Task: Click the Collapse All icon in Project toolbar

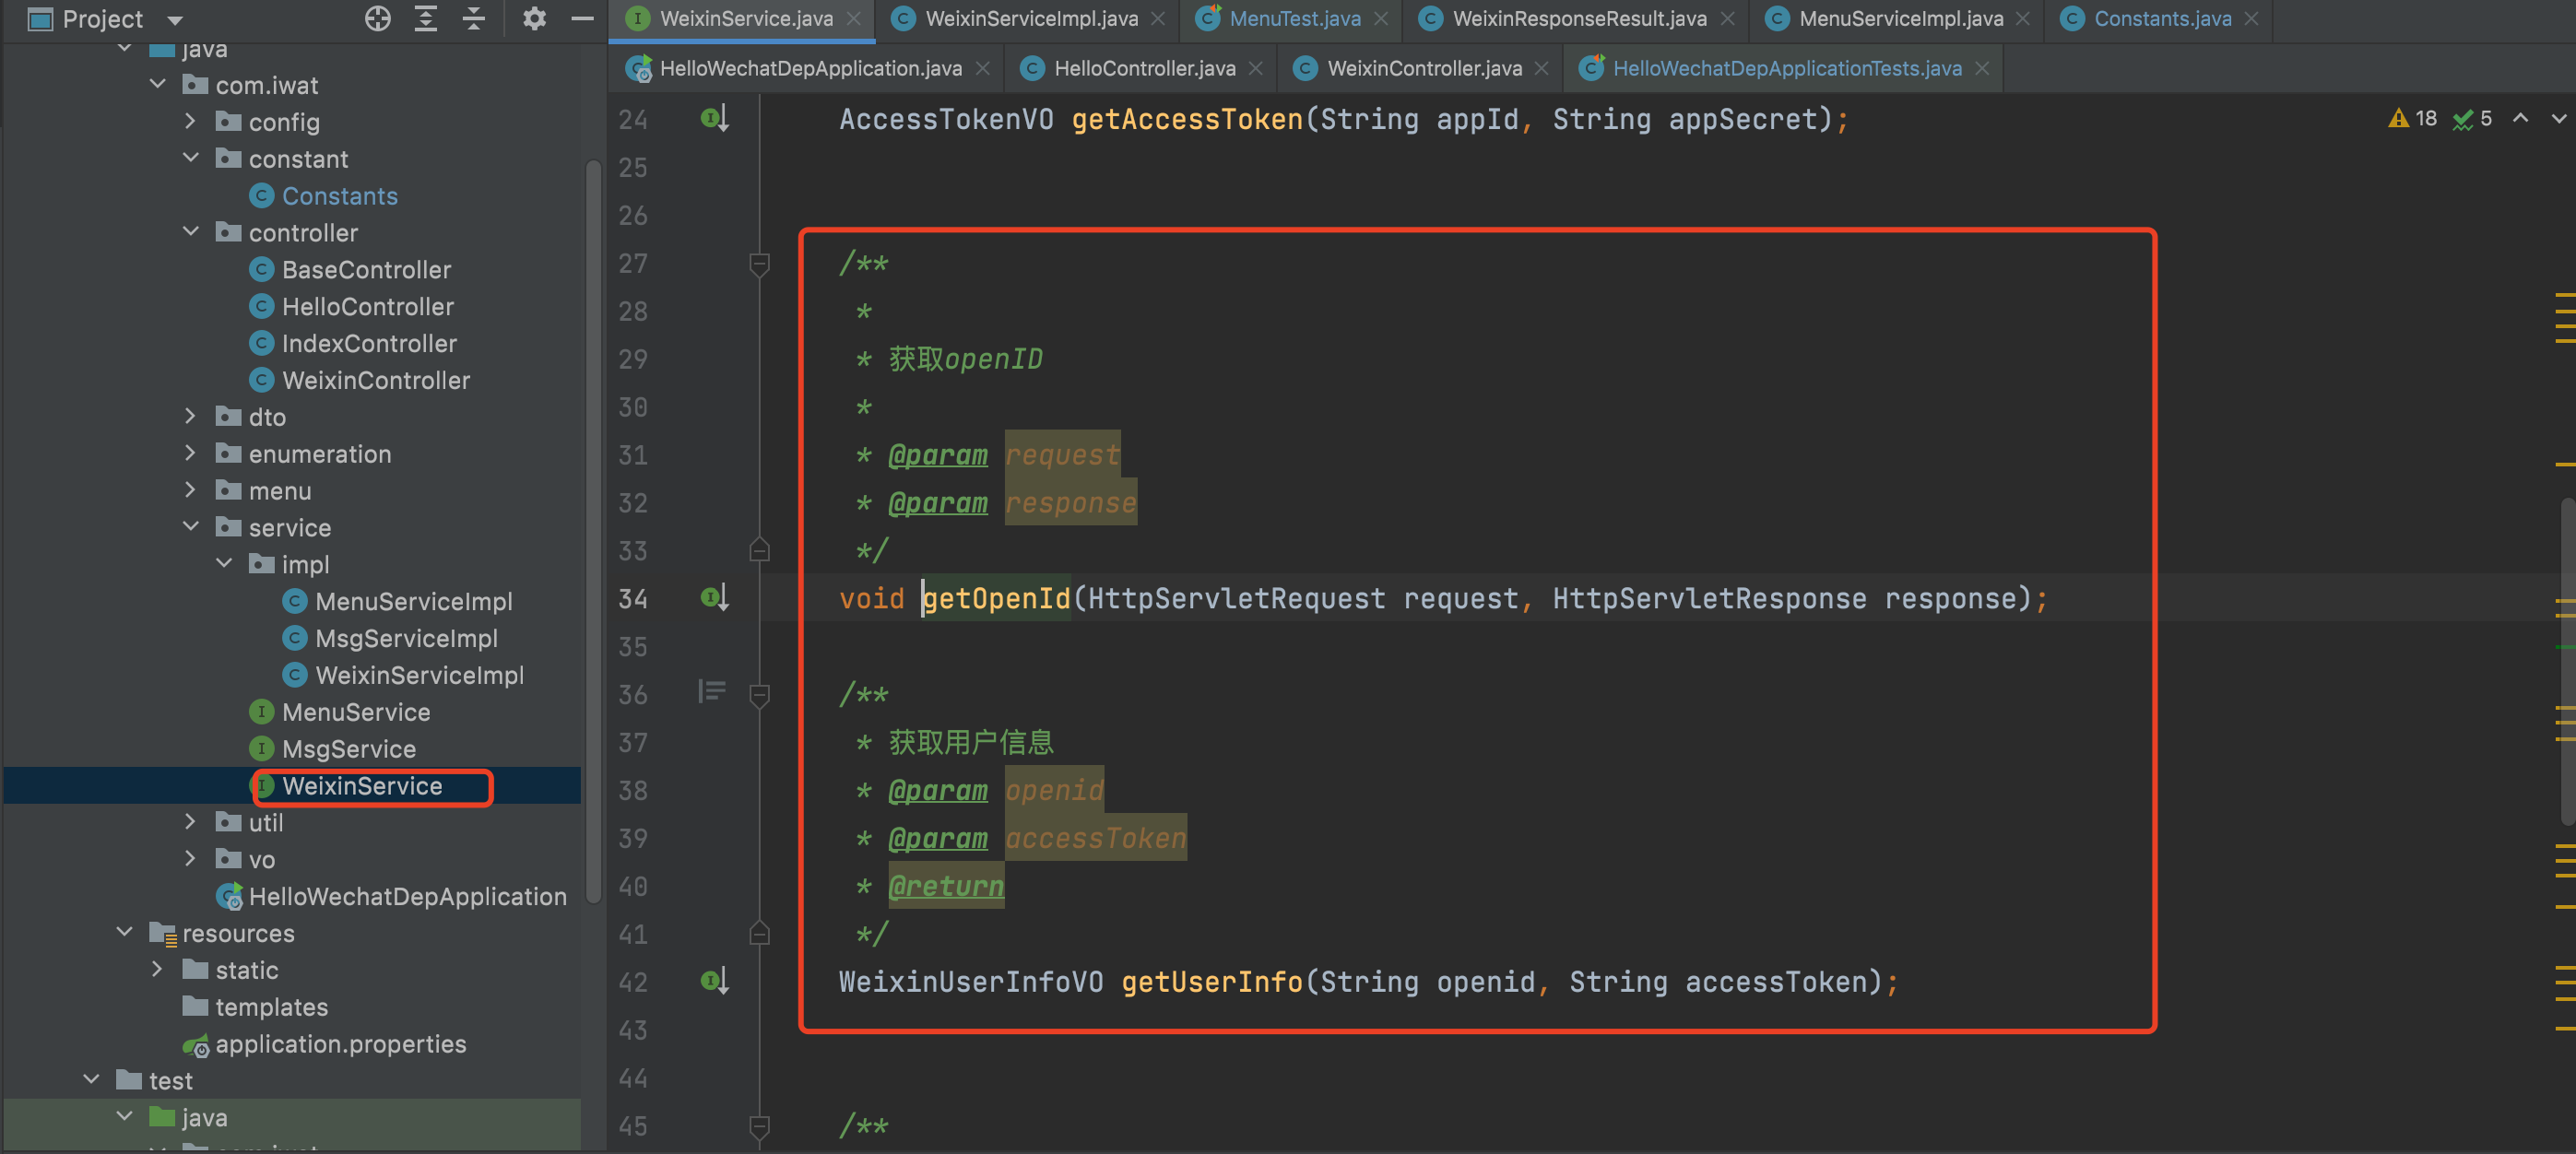Action: coord(474,19)
